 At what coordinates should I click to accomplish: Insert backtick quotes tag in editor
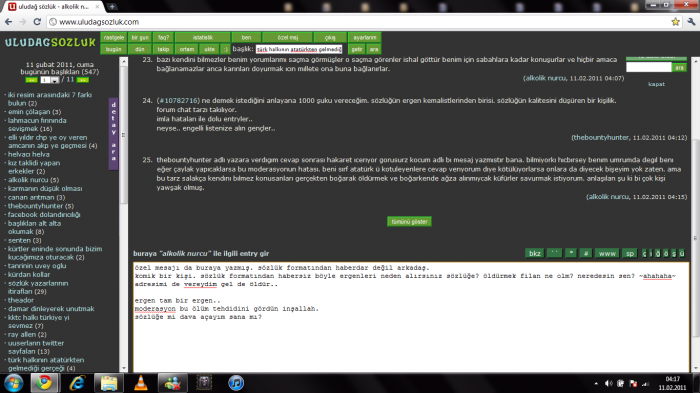(554, 253)
